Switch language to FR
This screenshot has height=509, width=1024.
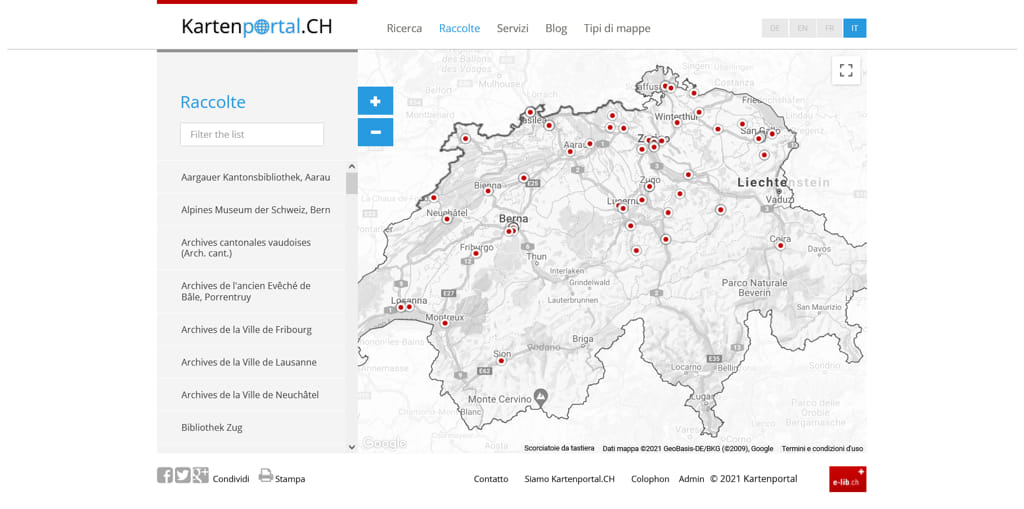pos(829,28)
